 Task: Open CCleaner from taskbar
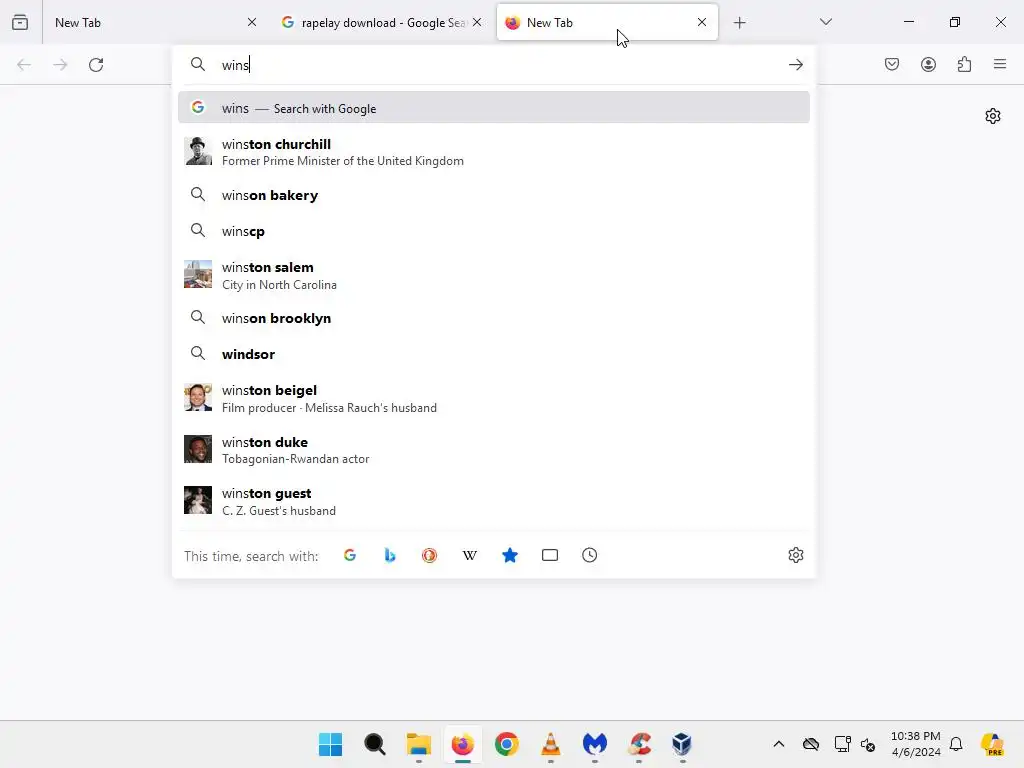[x=639, y=744]
